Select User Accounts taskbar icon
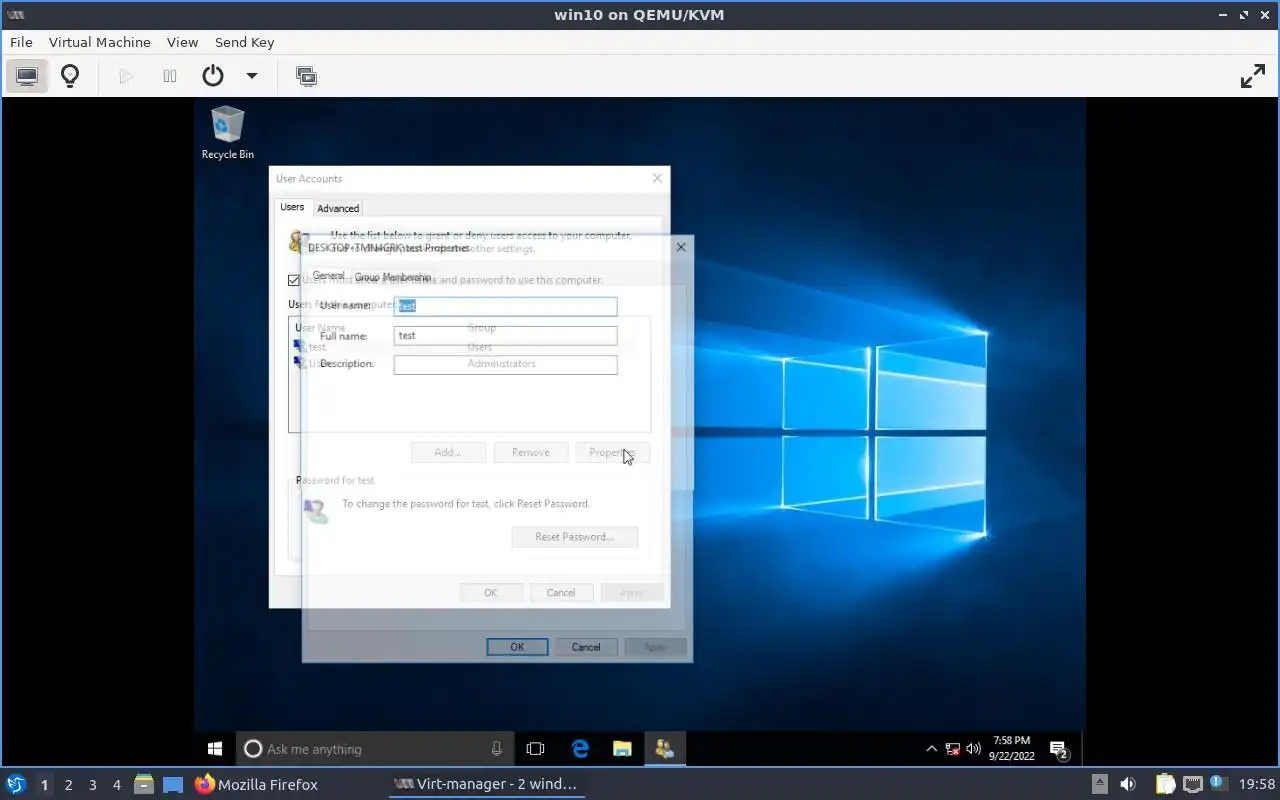 coord(664,748)
